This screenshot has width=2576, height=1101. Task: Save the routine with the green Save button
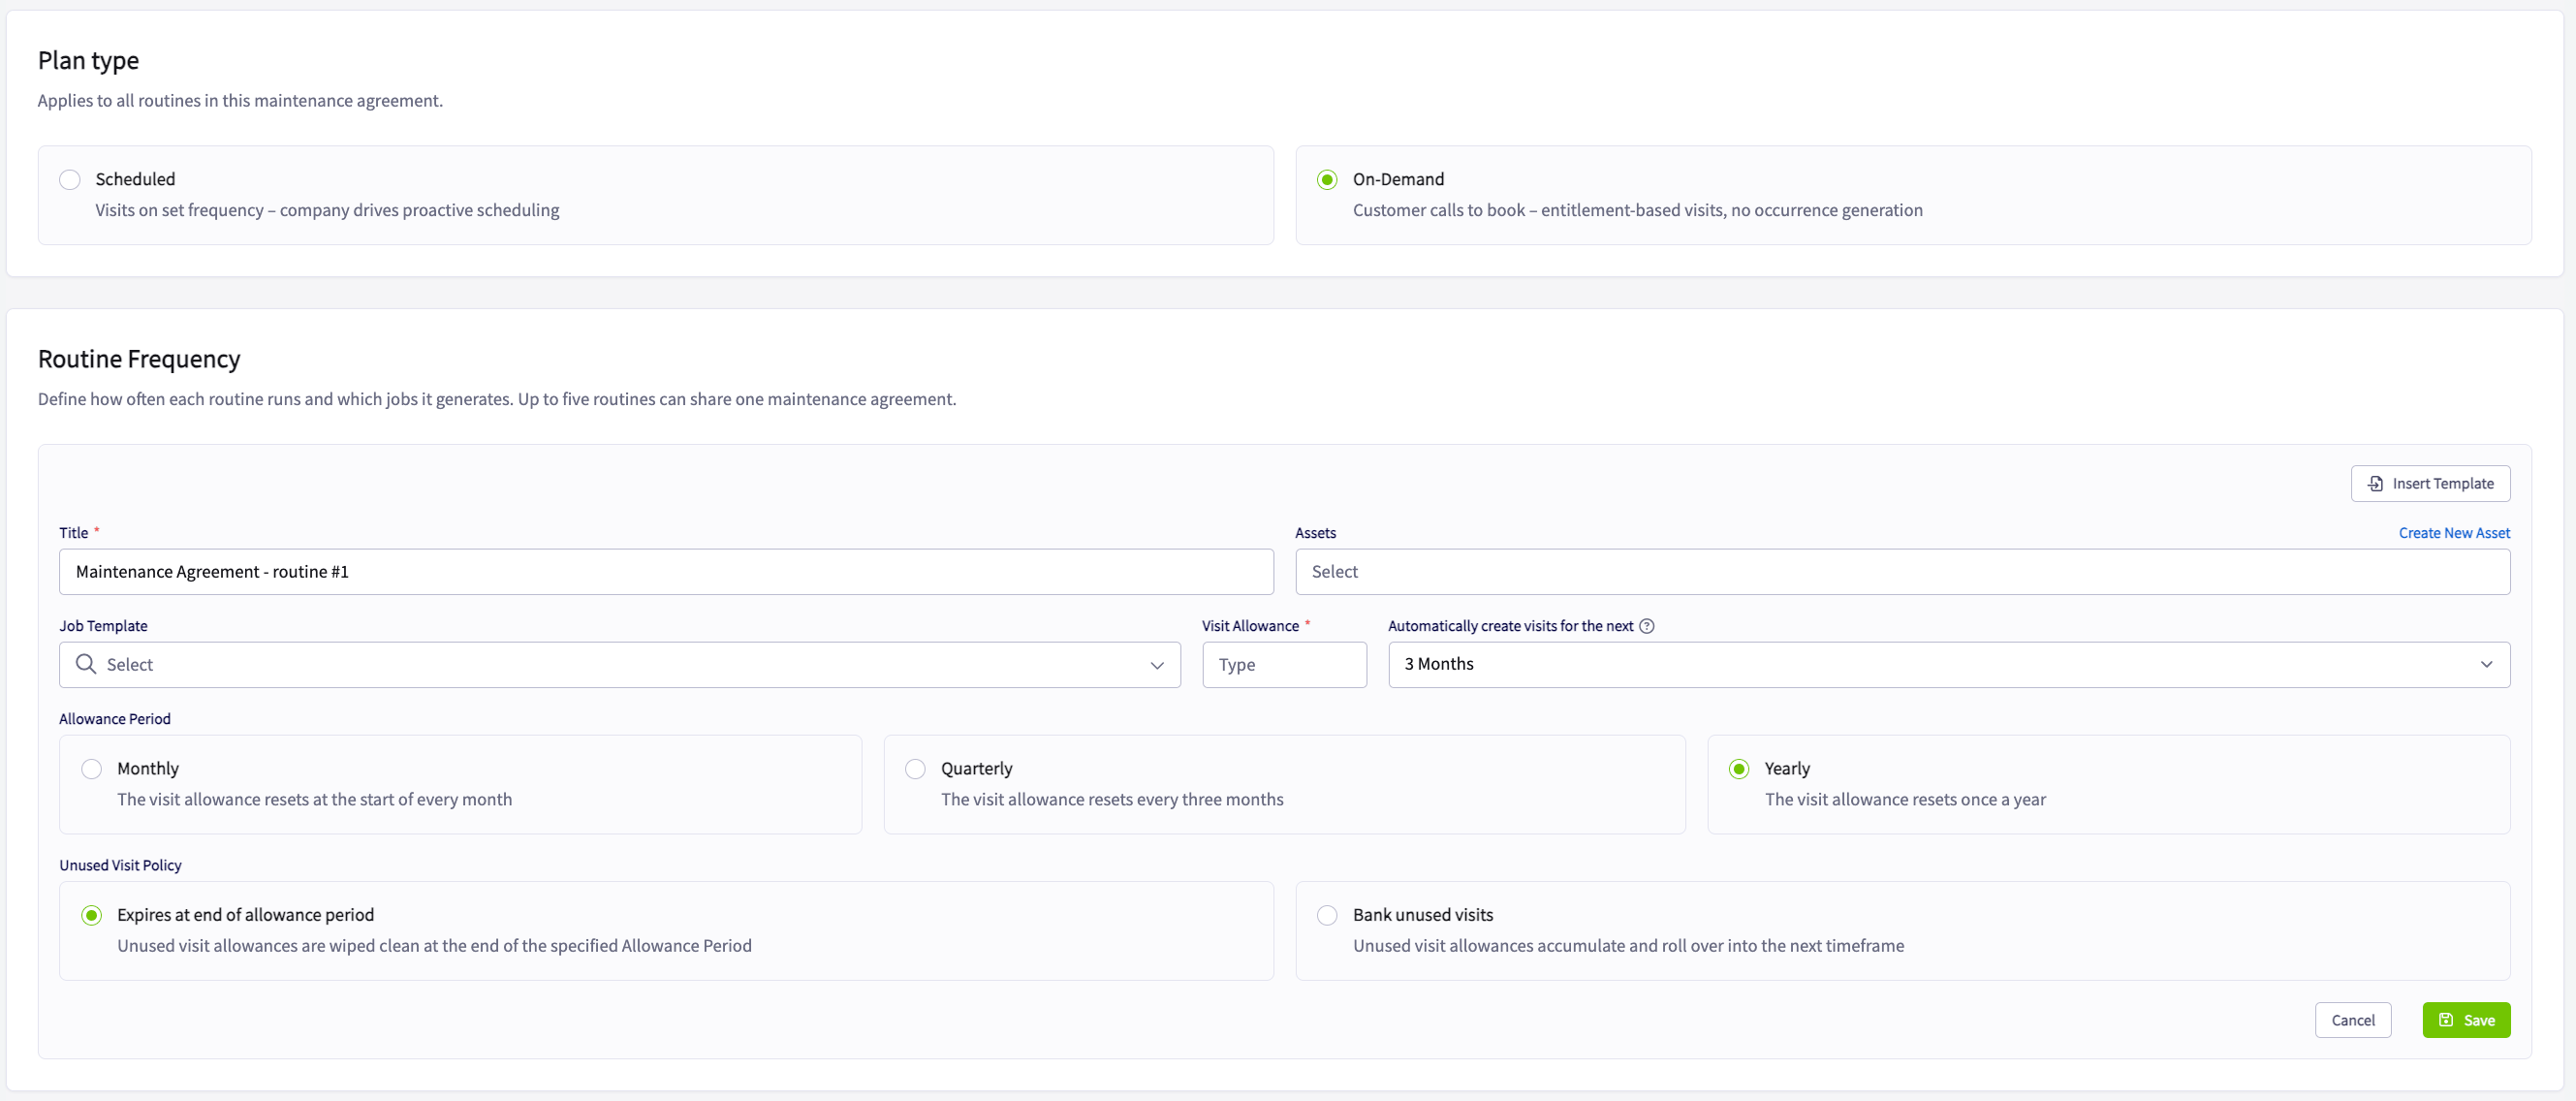click(x=2466, y=1020)
